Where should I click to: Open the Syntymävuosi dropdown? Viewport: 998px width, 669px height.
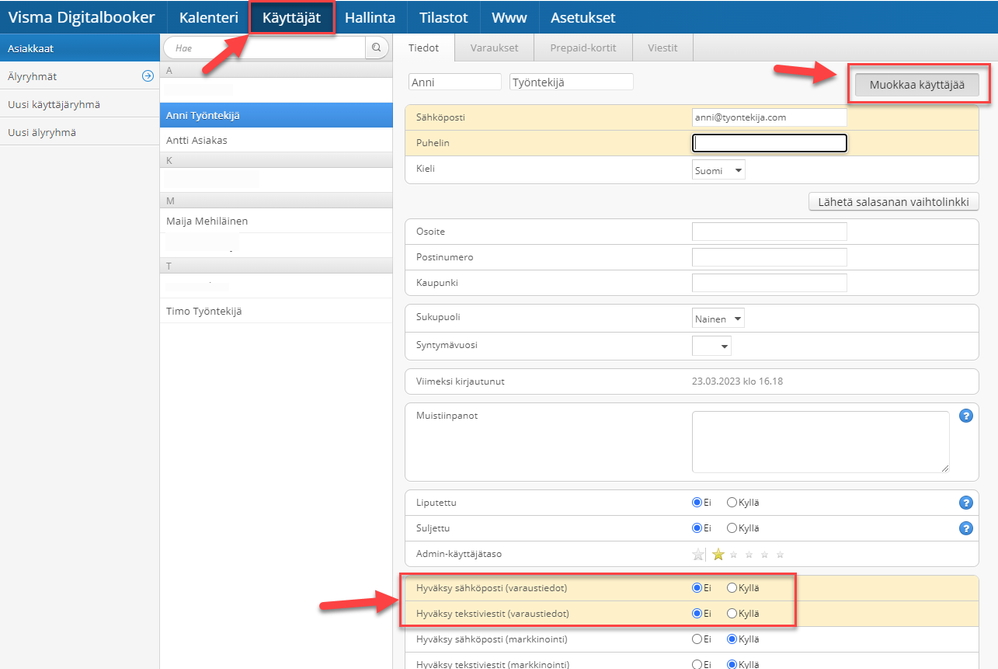712,346
